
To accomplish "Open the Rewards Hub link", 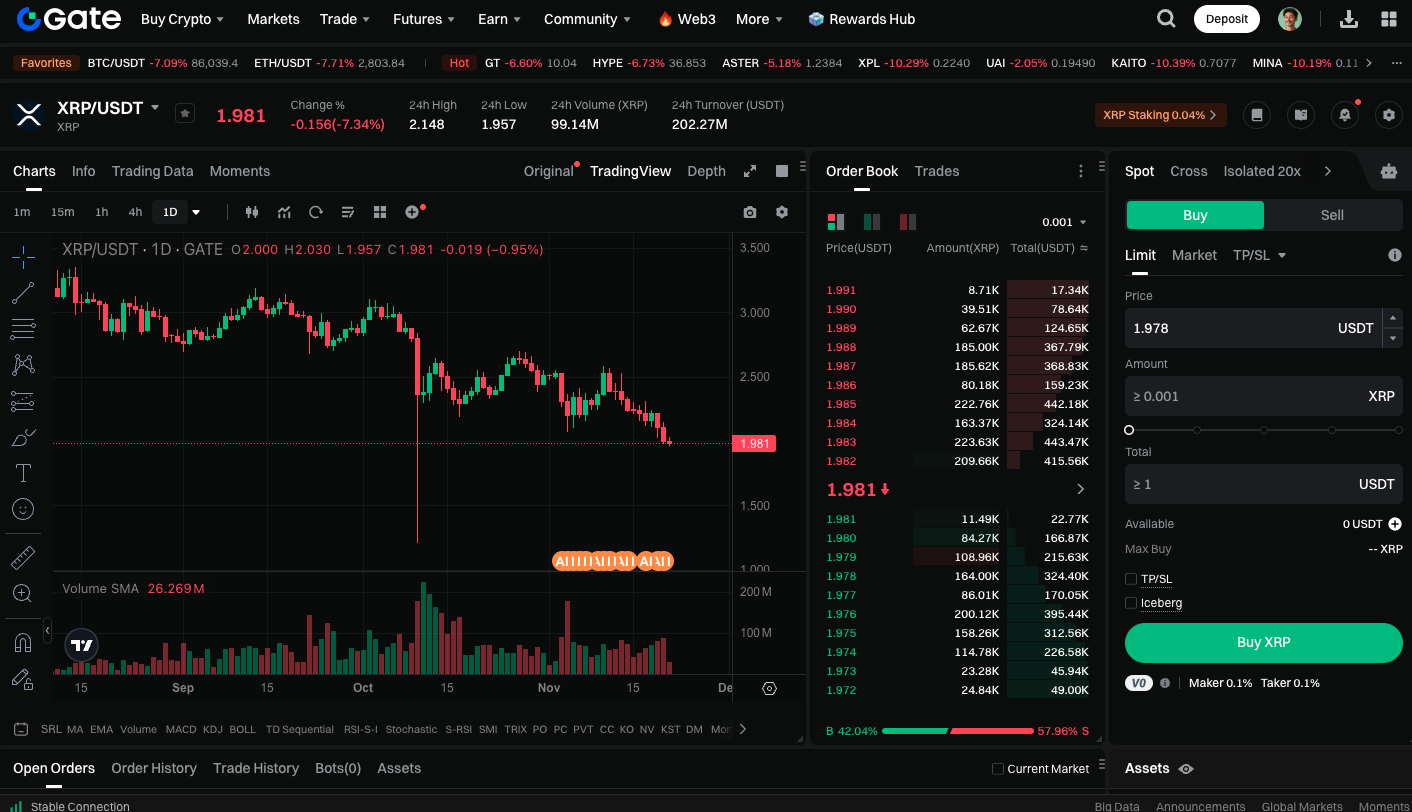I will point(861,19).
